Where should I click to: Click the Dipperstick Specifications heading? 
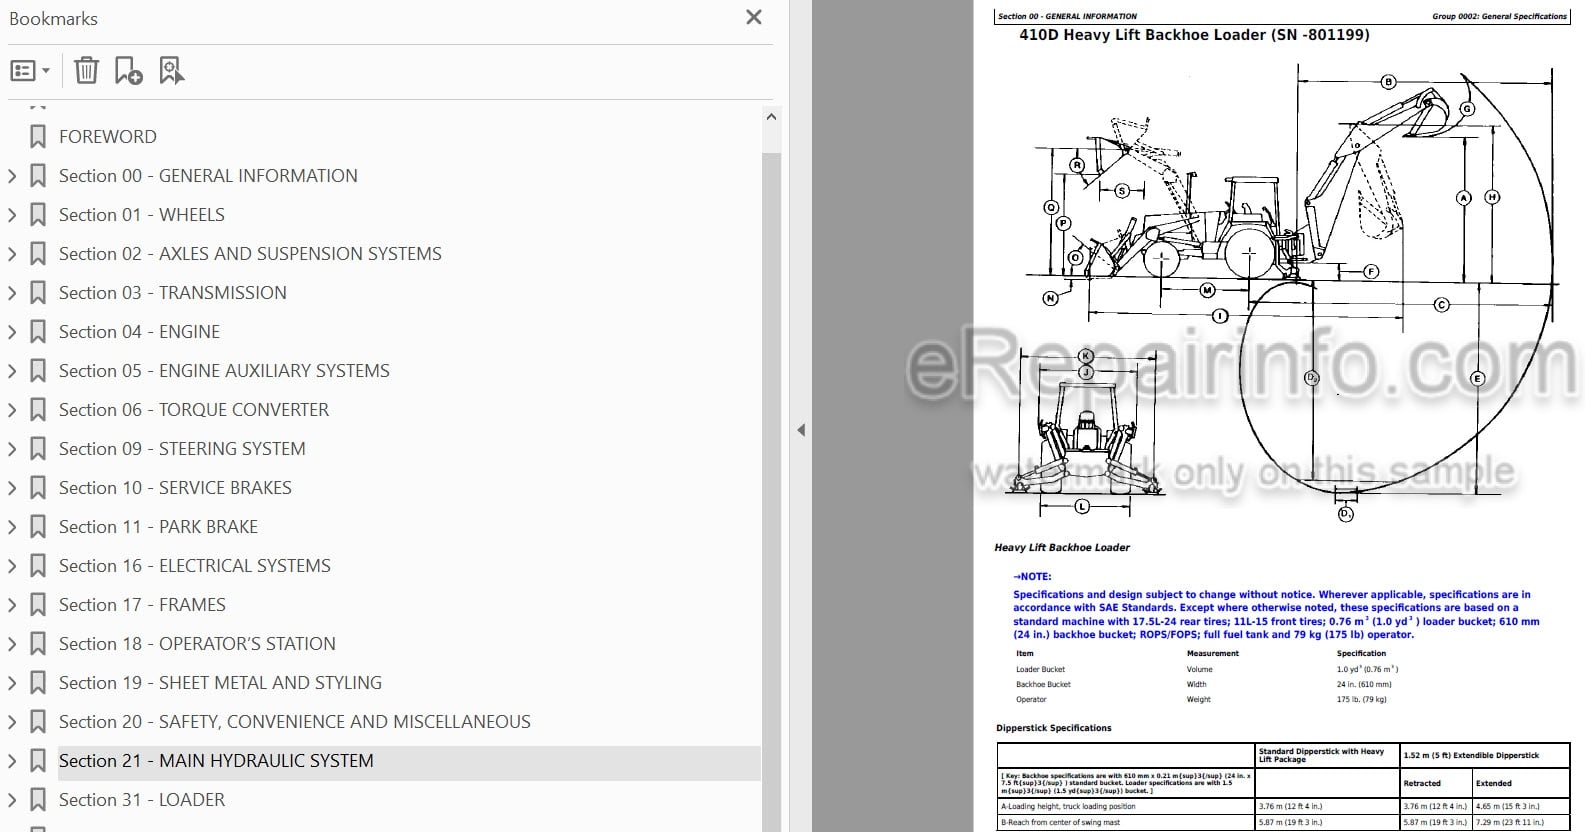1054,728
